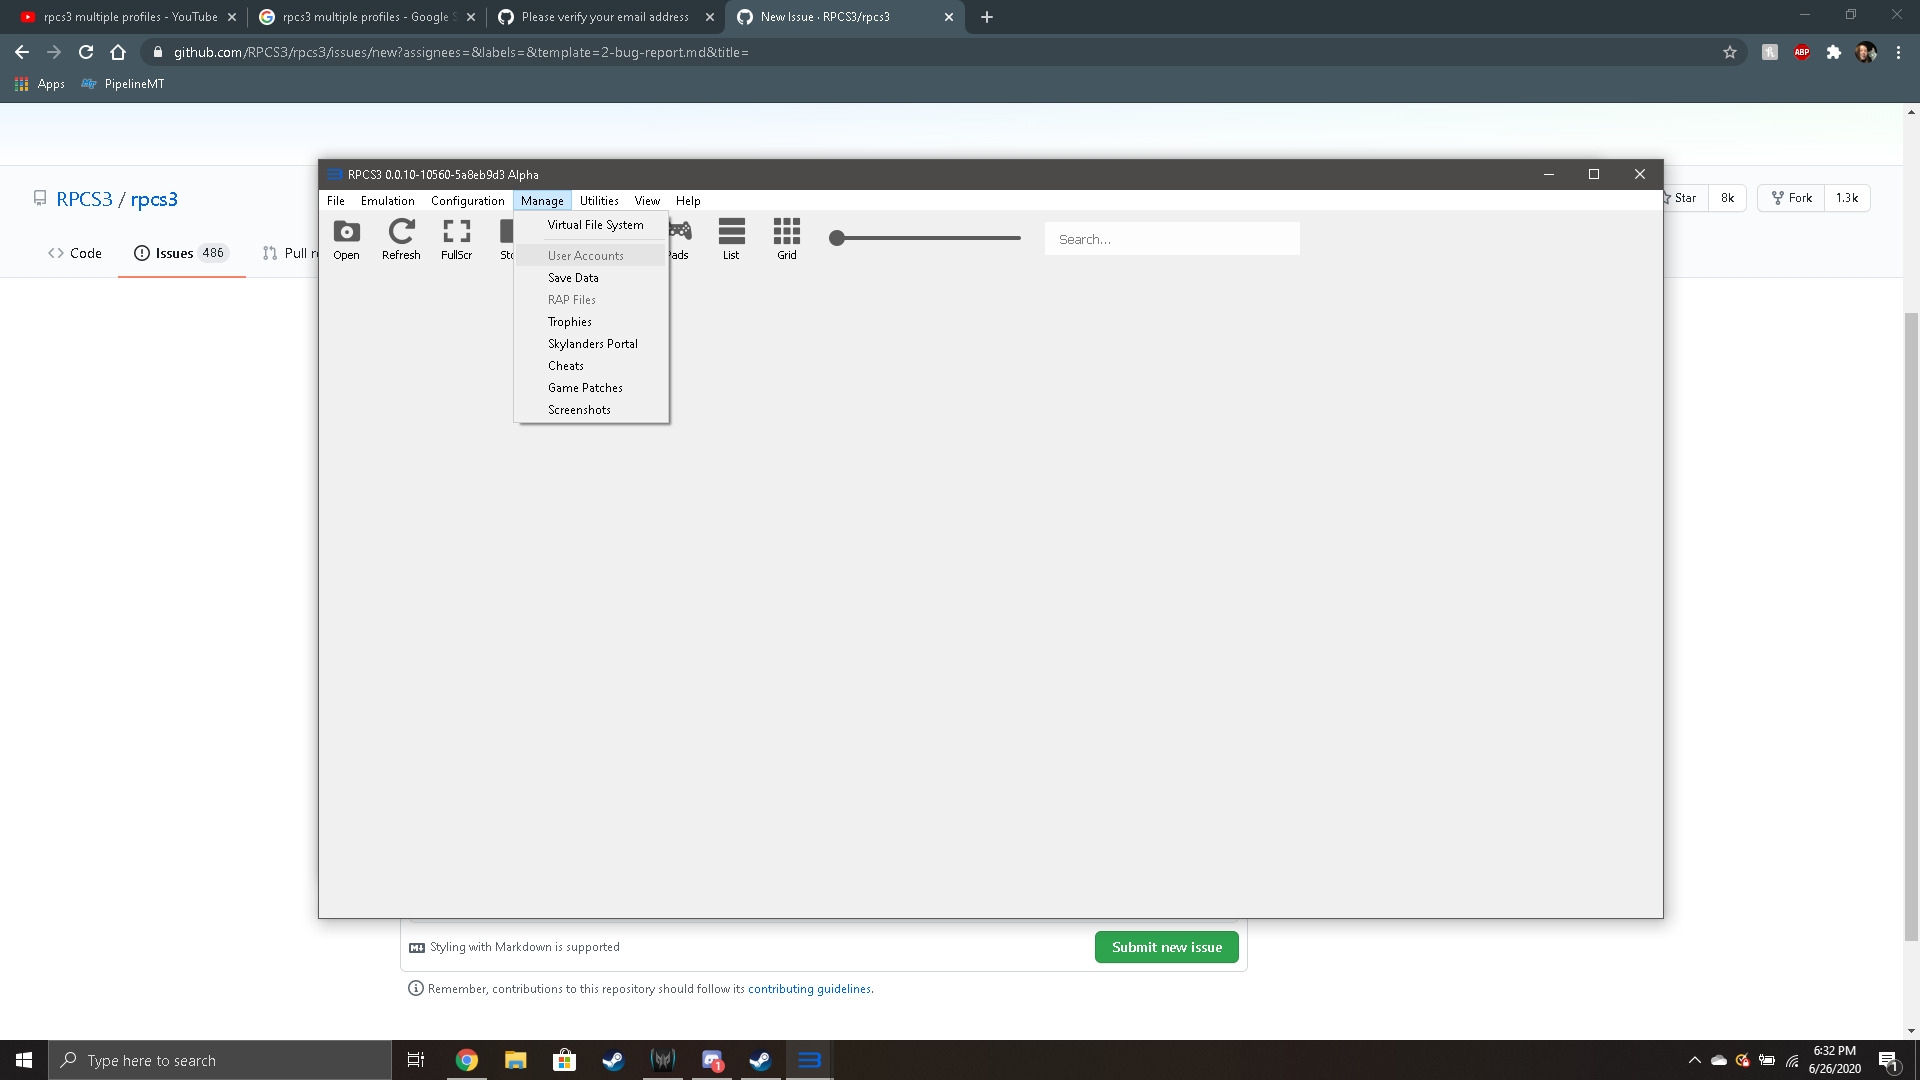Image resolution: width=1920 pixels, height=1080 pixels.
Task: Open gamepad settings via the Pads icon
Action: 679,238
